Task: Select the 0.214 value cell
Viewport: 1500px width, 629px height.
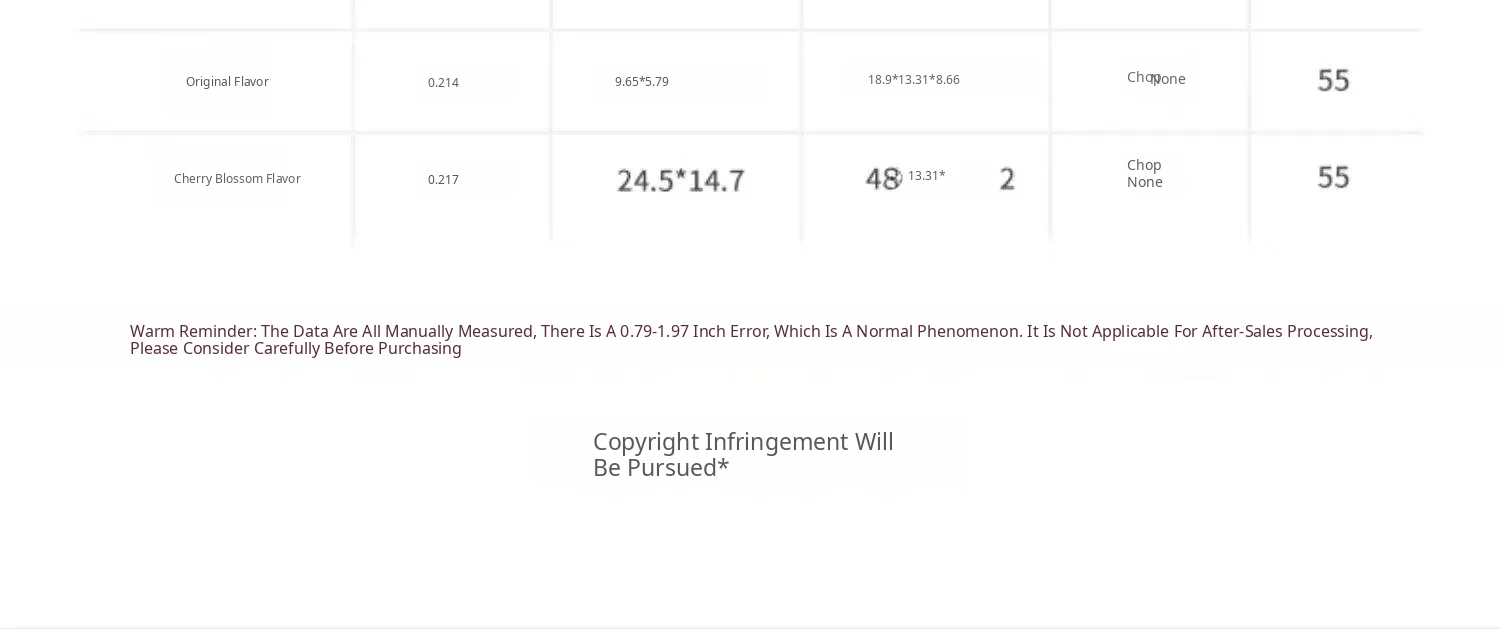Action: (x=443, y=83)
